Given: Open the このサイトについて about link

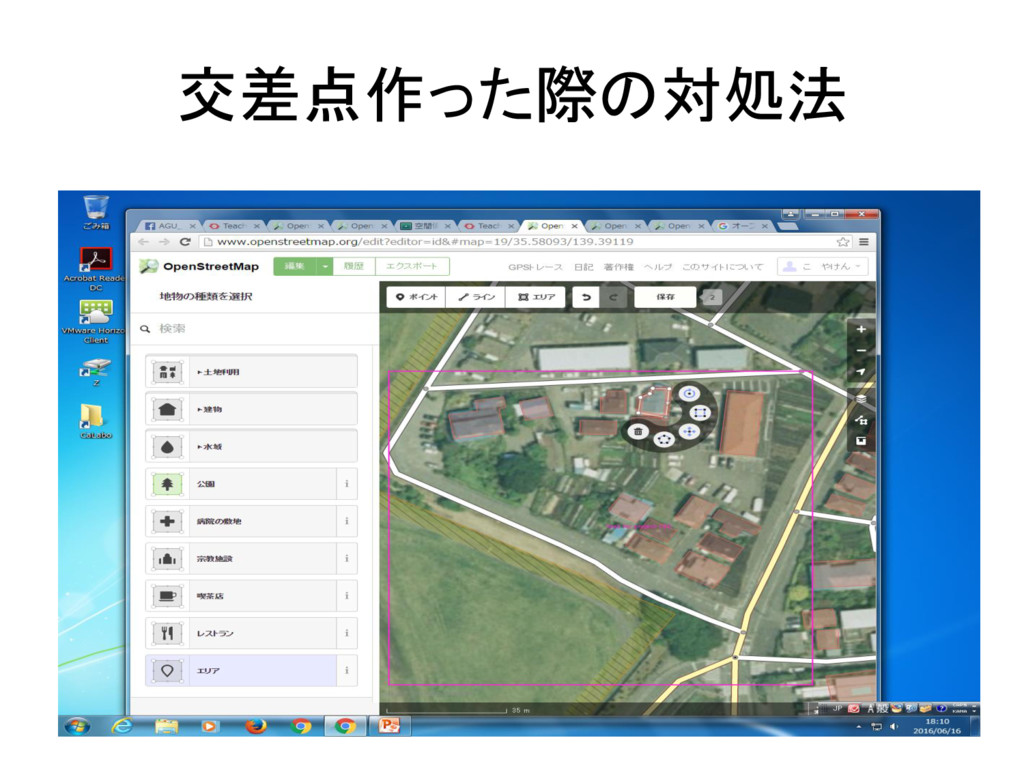Looking at the screenshot, I should pyautogui.click(x=722, y=266).
